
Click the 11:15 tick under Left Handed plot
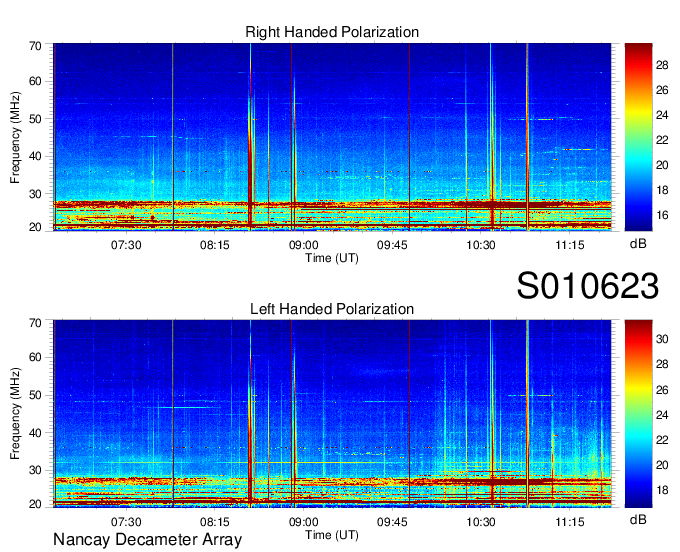point(569,522)
